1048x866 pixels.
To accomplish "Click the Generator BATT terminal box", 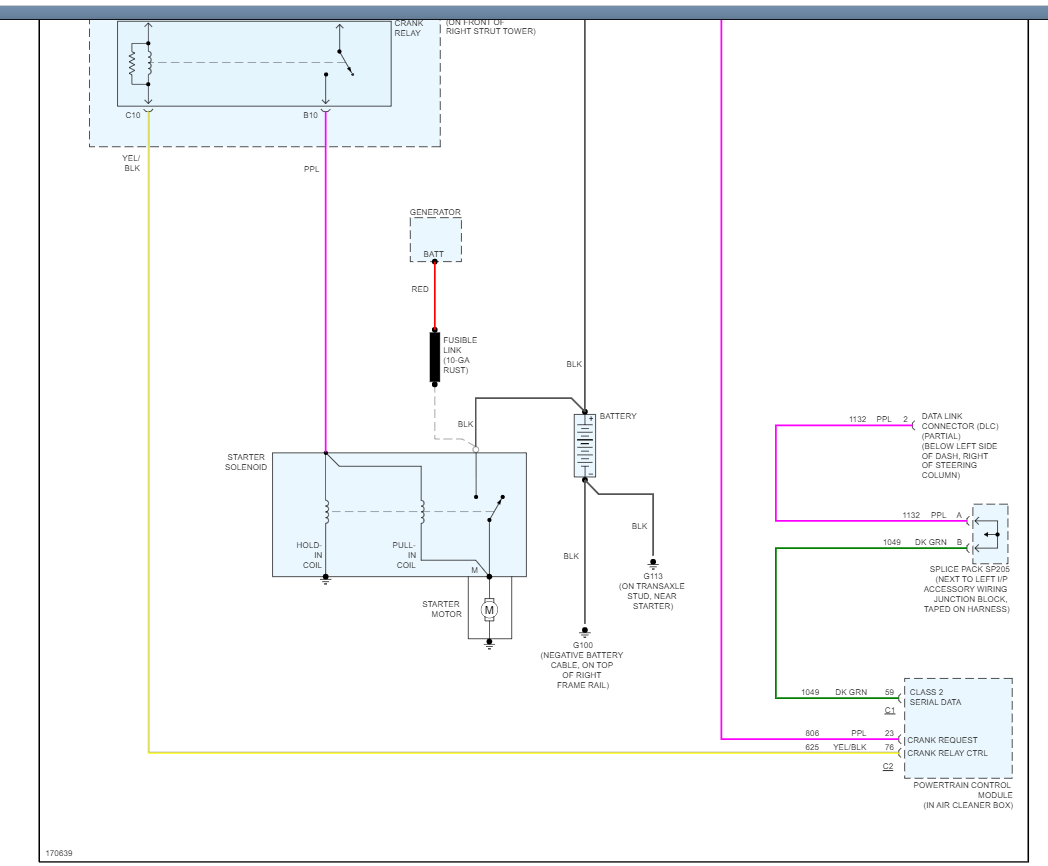I will (x=435, y=241).
